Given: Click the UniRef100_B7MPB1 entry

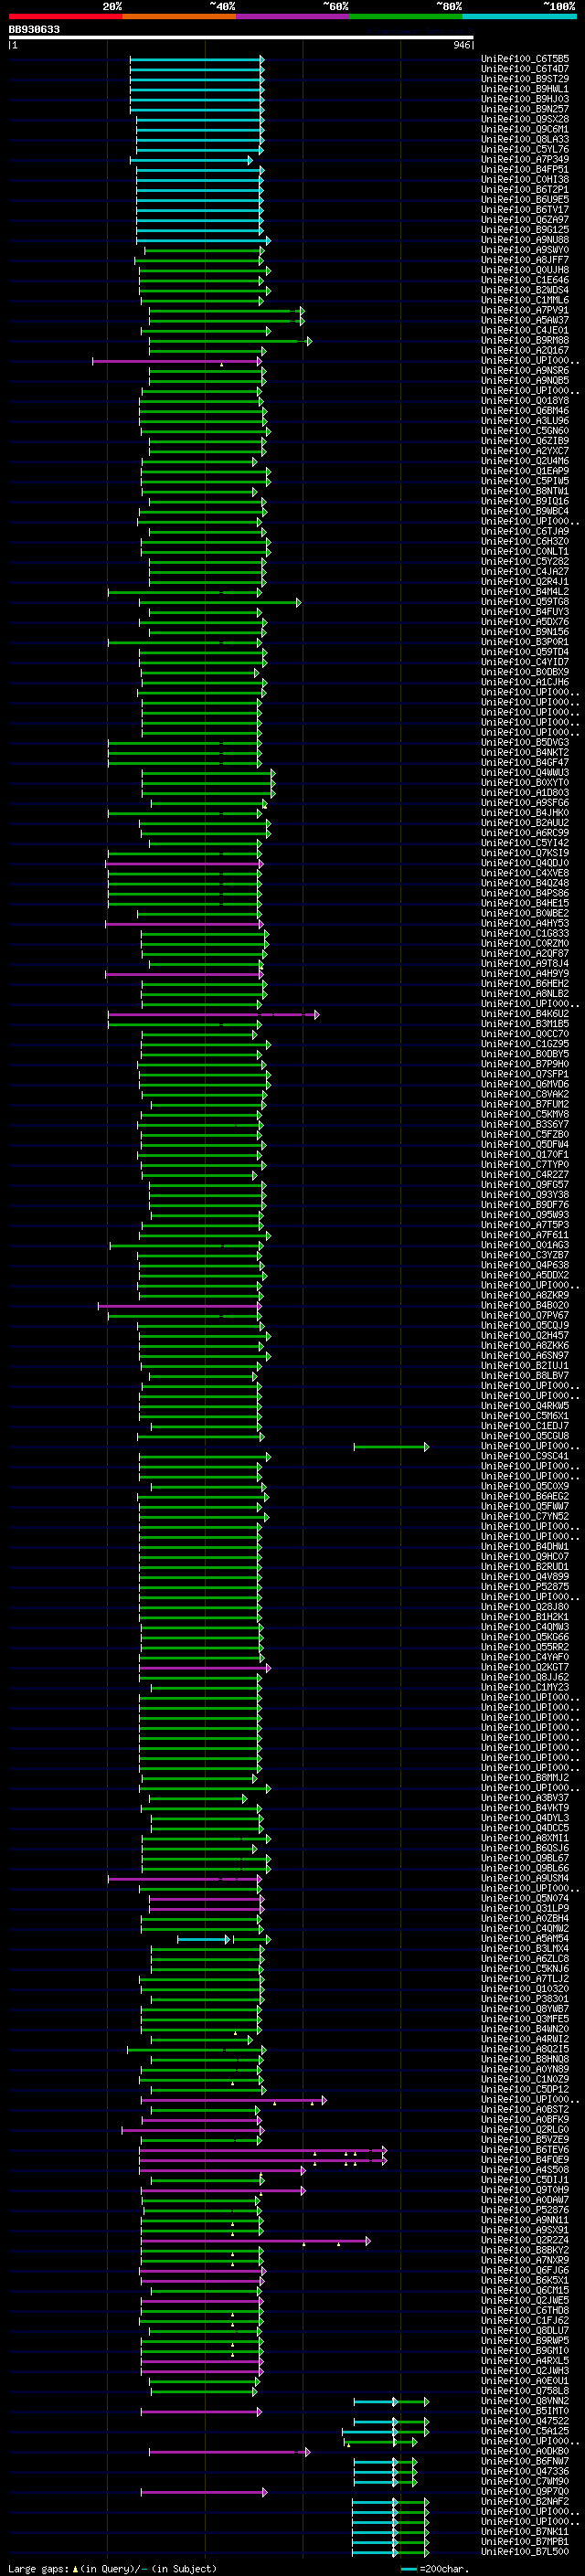Looking at the screenshot, I should tap(525, 2542).
